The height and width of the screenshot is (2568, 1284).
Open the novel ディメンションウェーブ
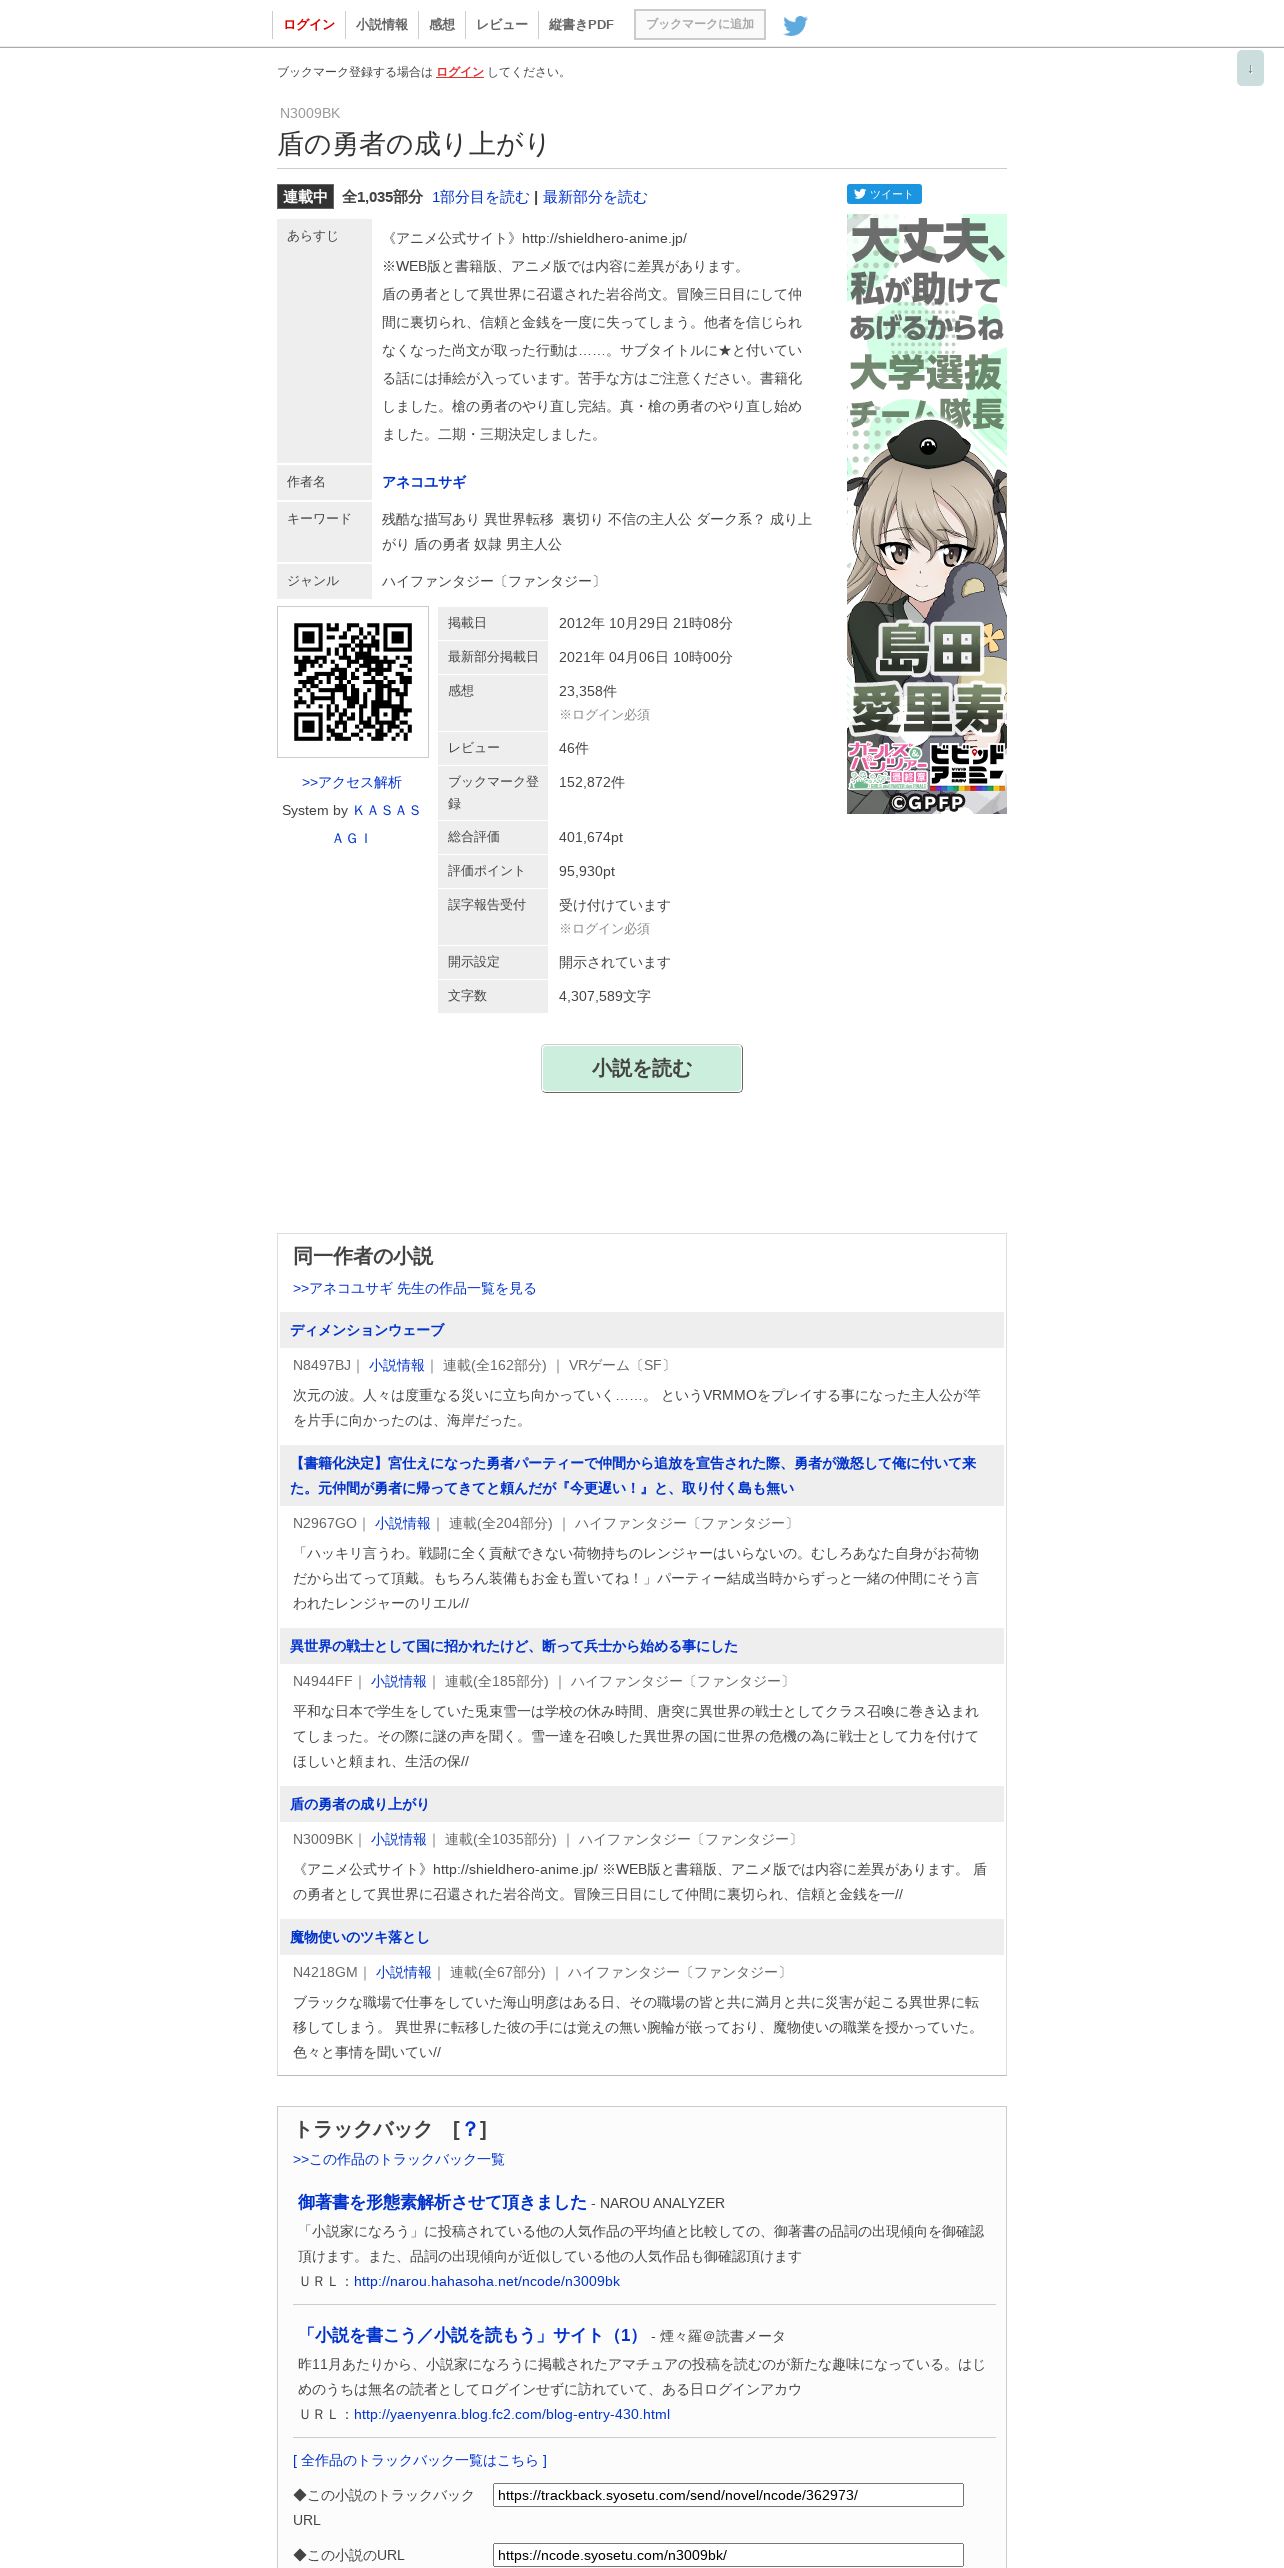coord(367,1330)
